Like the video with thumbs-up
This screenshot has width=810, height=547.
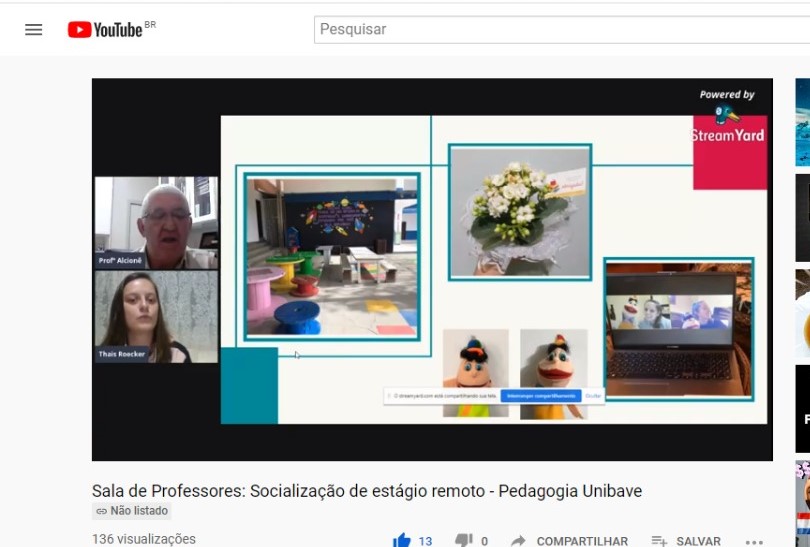pos(402,540)
